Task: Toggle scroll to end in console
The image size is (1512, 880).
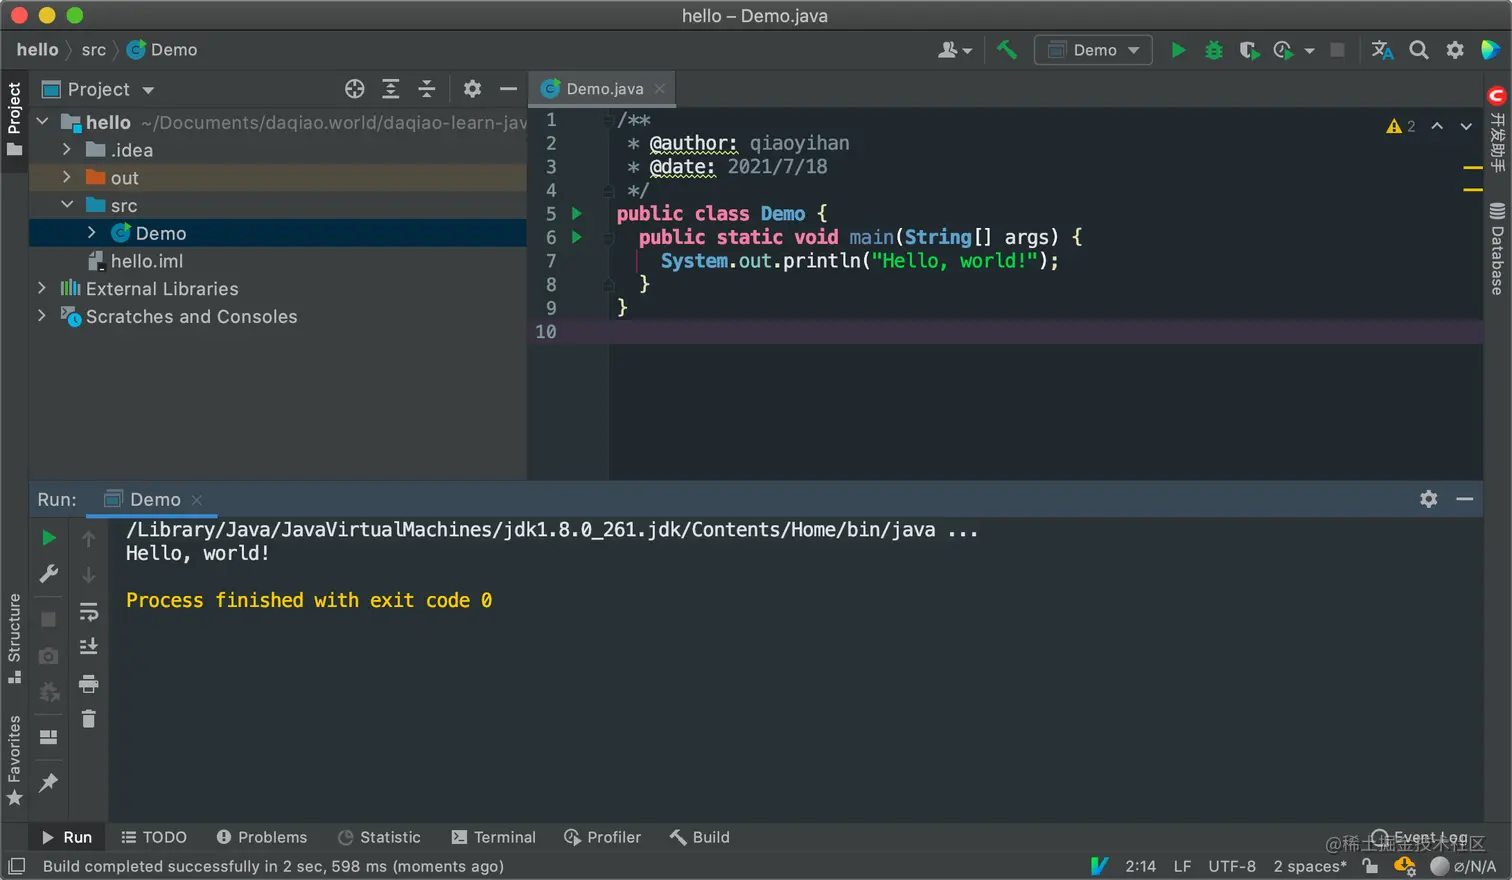Action: pyautogui.click(x=88, y=647)
